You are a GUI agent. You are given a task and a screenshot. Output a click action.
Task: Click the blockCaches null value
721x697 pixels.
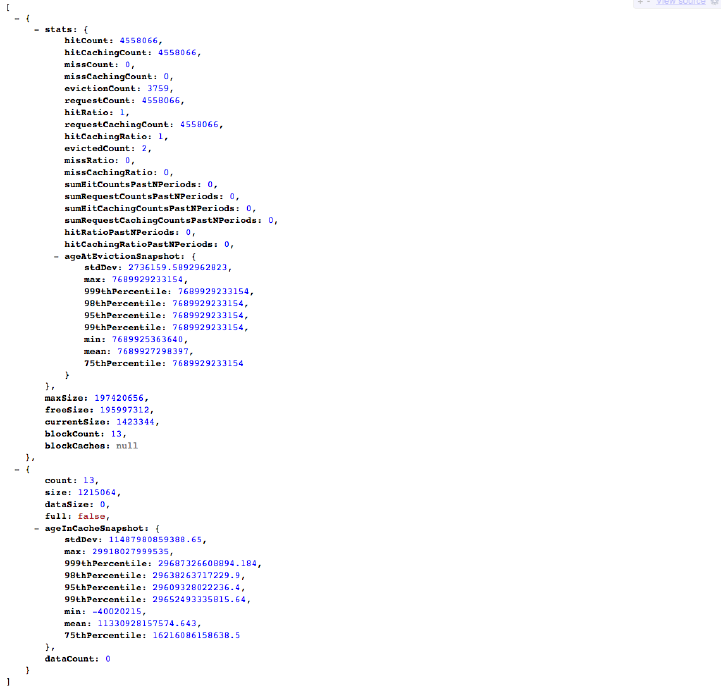click(127, 446)
